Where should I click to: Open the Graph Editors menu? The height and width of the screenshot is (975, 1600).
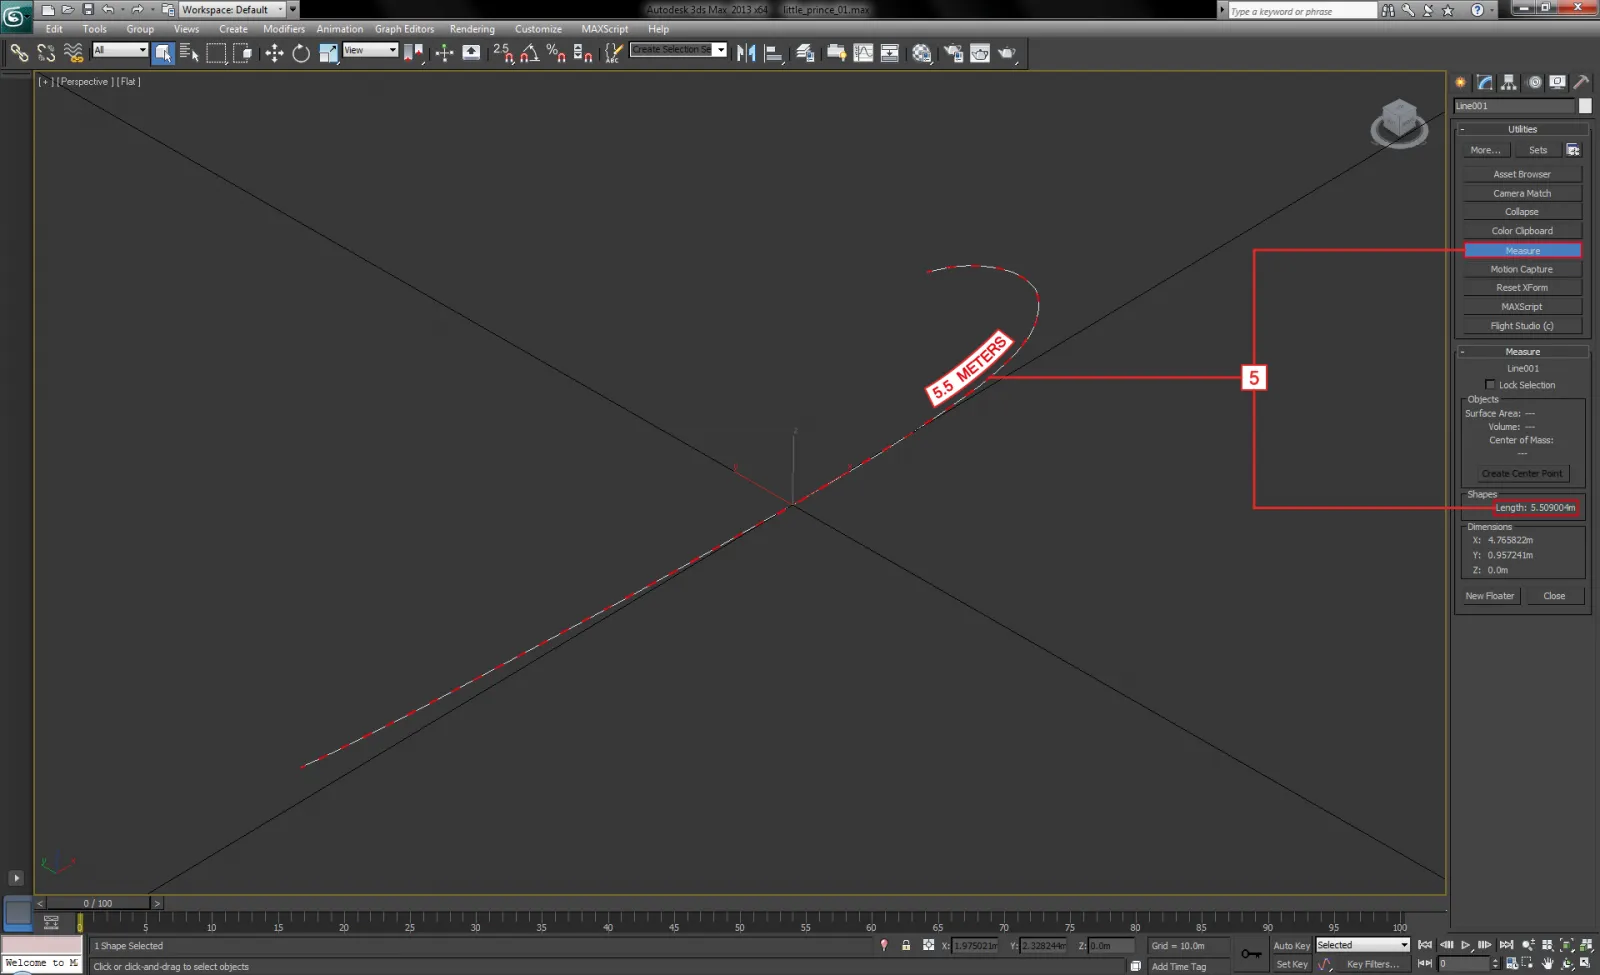tap(404, 28)
